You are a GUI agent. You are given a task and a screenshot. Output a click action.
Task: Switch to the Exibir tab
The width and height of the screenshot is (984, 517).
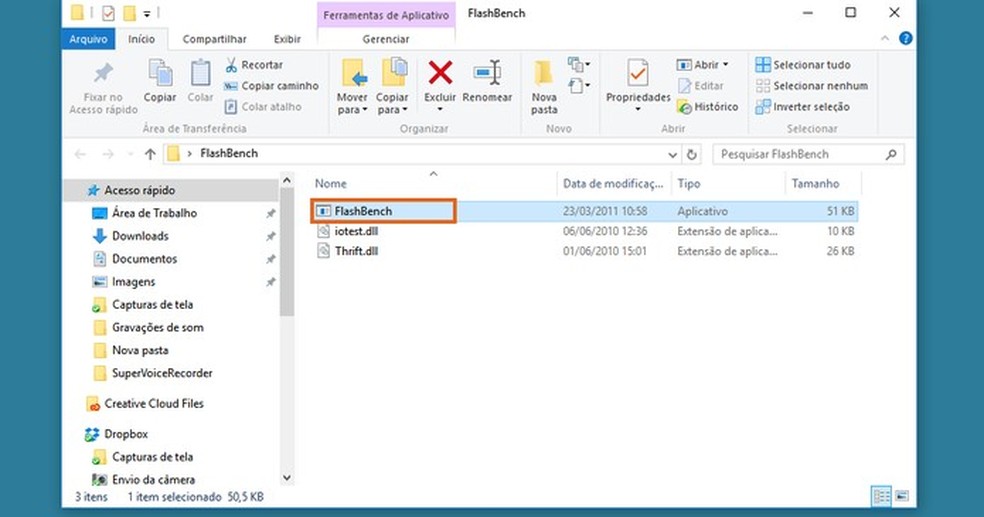coord(287,39)
